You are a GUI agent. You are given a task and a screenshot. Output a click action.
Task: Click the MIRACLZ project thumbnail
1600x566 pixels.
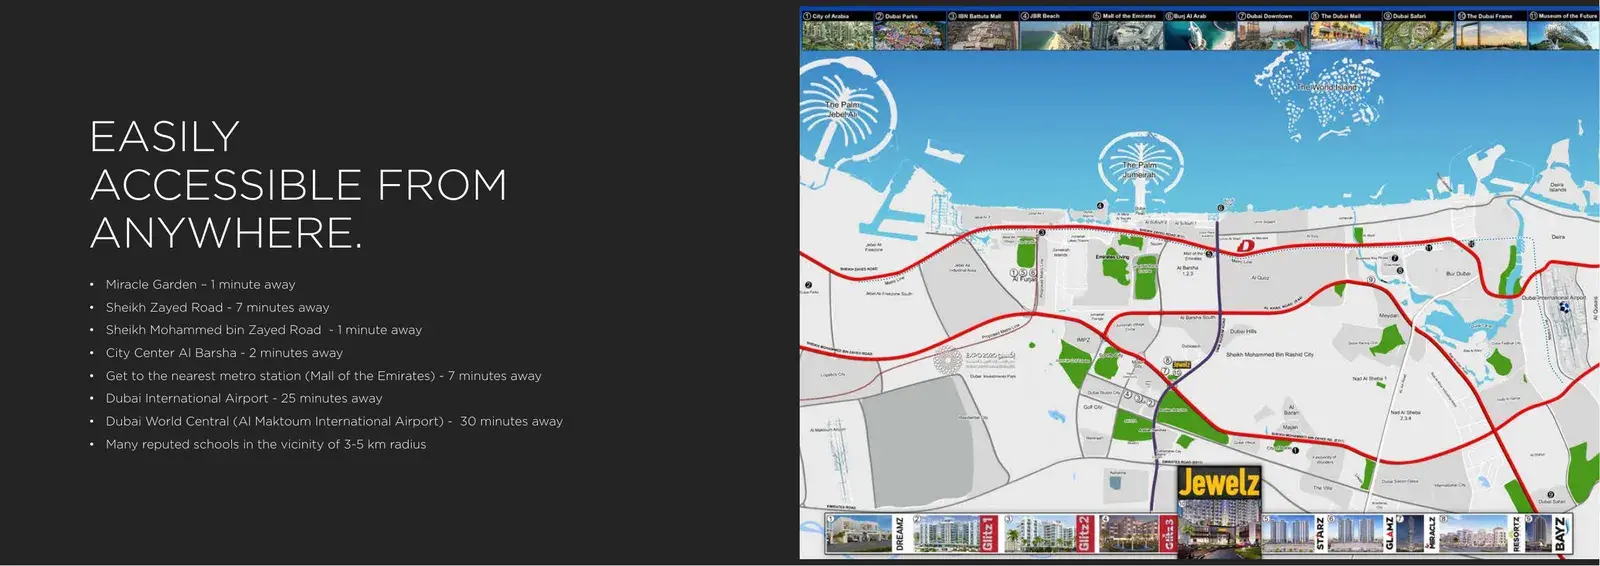1418,534
